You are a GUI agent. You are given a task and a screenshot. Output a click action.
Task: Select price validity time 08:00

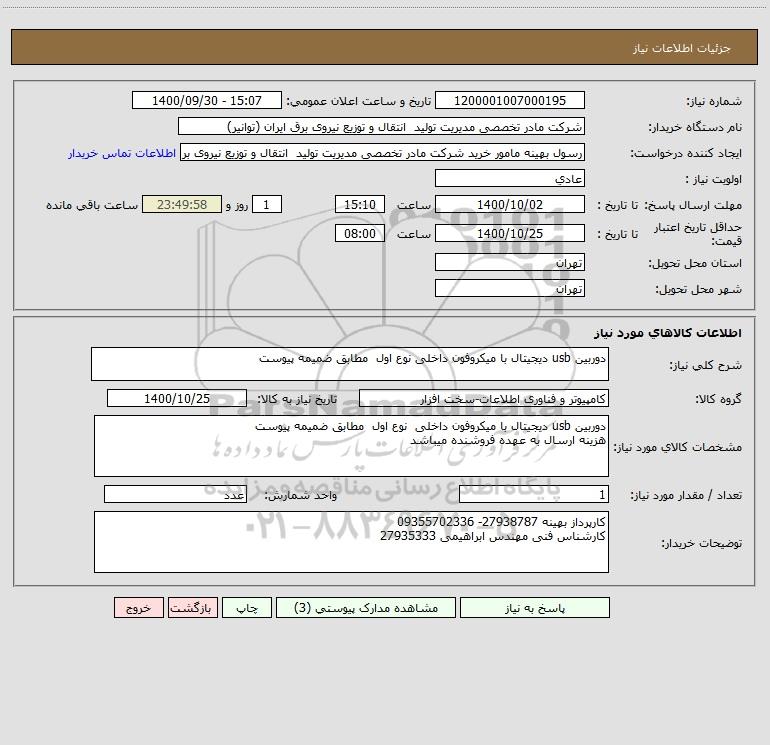coord(360,233)
